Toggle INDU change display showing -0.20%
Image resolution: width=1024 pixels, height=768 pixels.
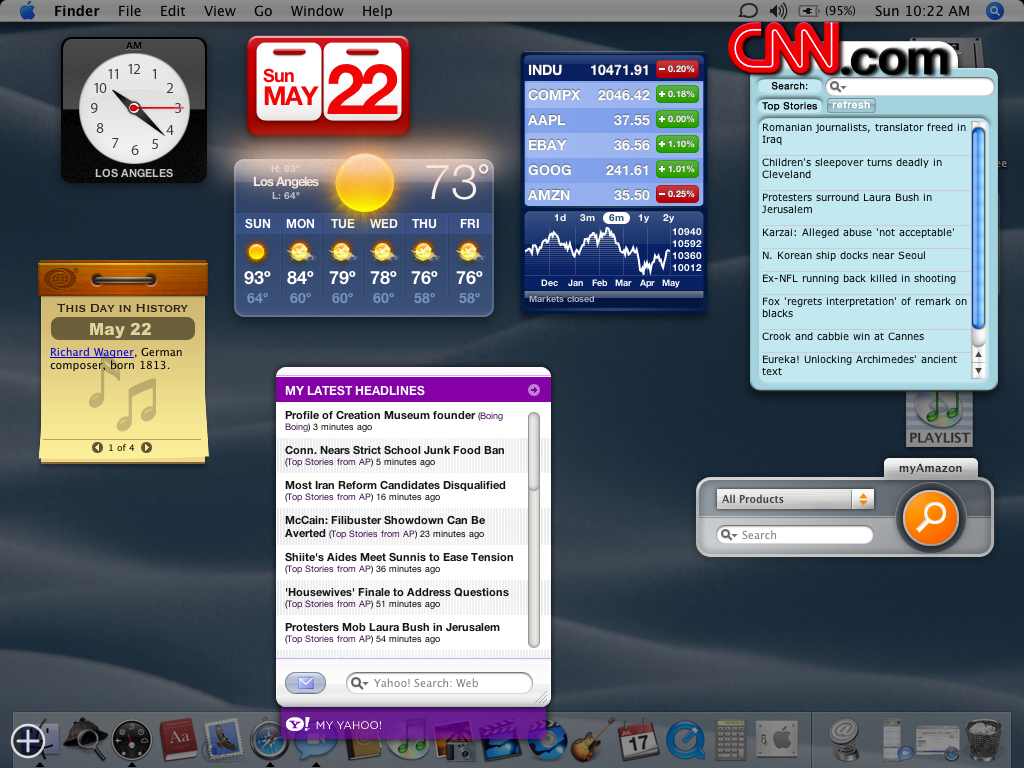677,69
